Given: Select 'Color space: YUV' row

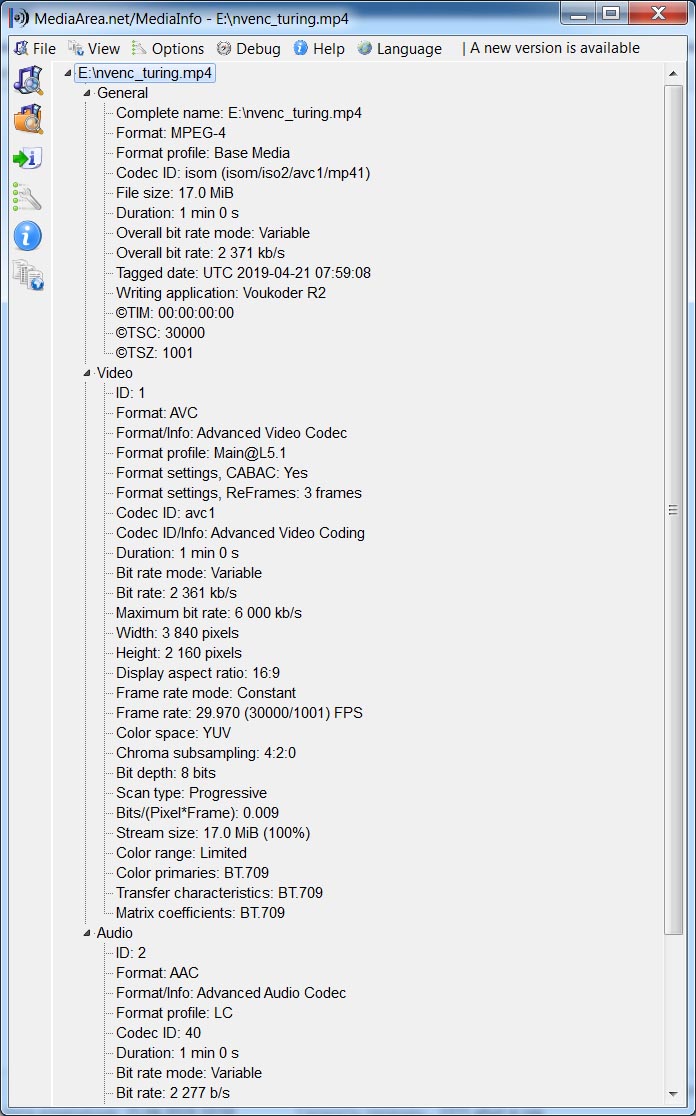Looking at the screenshot, I should 174,732.
